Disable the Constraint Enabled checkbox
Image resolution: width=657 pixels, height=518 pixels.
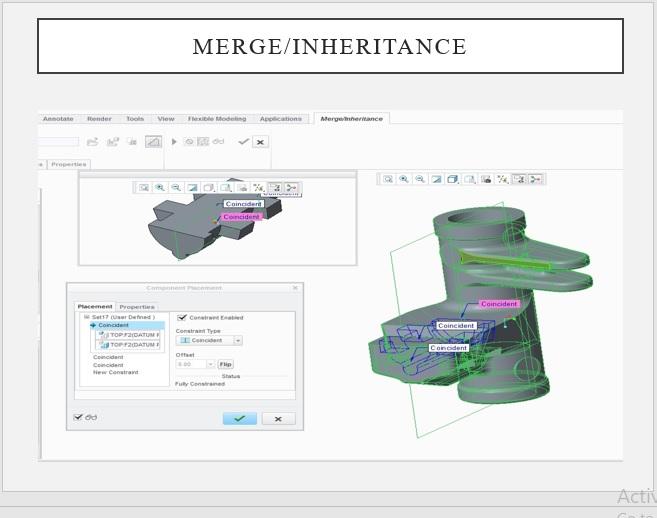coord(181,318)
